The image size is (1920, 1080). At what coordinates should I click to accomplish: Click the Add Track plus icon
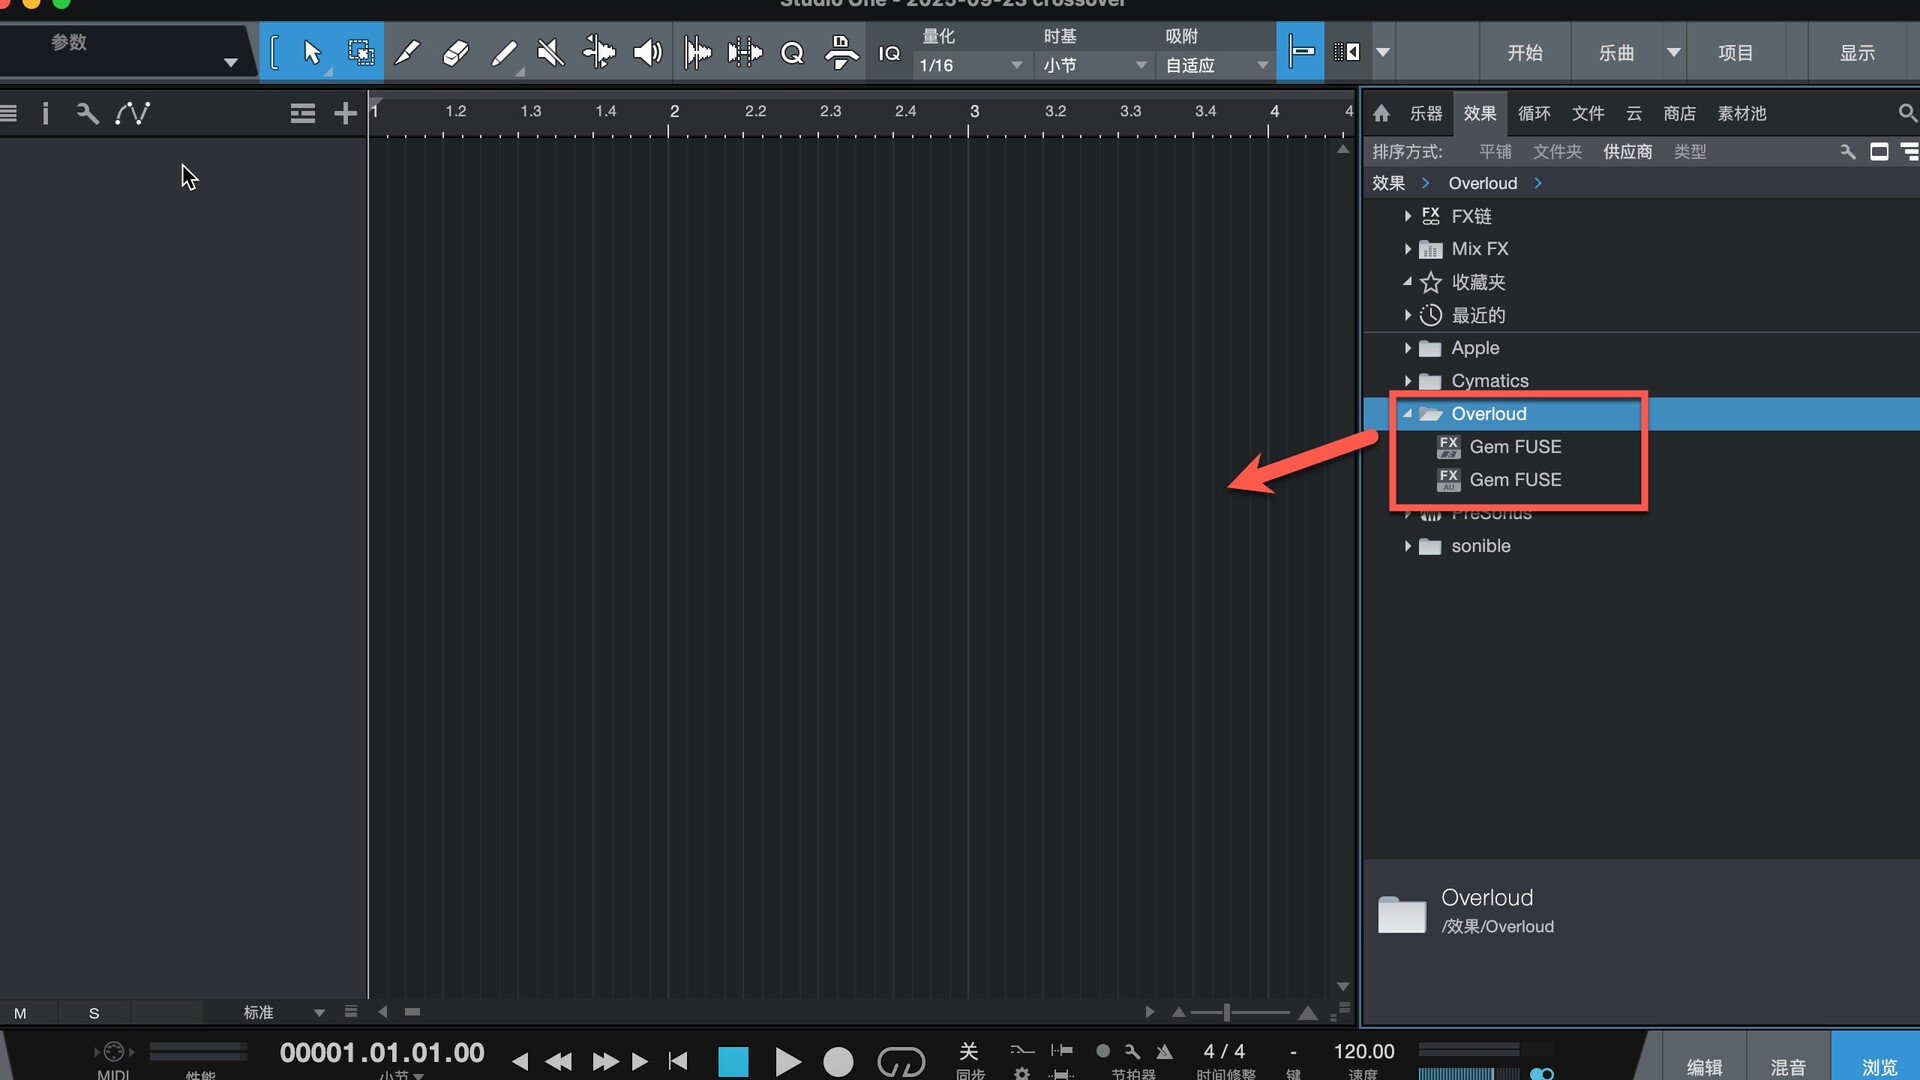[x=345, y=113]
